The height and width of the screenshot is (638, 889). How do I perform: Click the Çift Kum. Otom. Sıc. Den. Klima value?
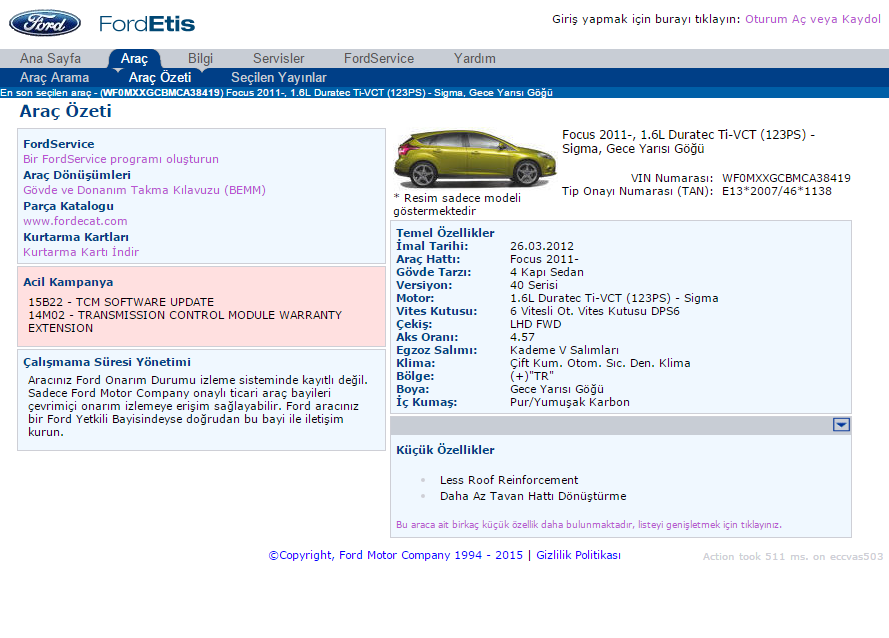[x=600, y=364]
